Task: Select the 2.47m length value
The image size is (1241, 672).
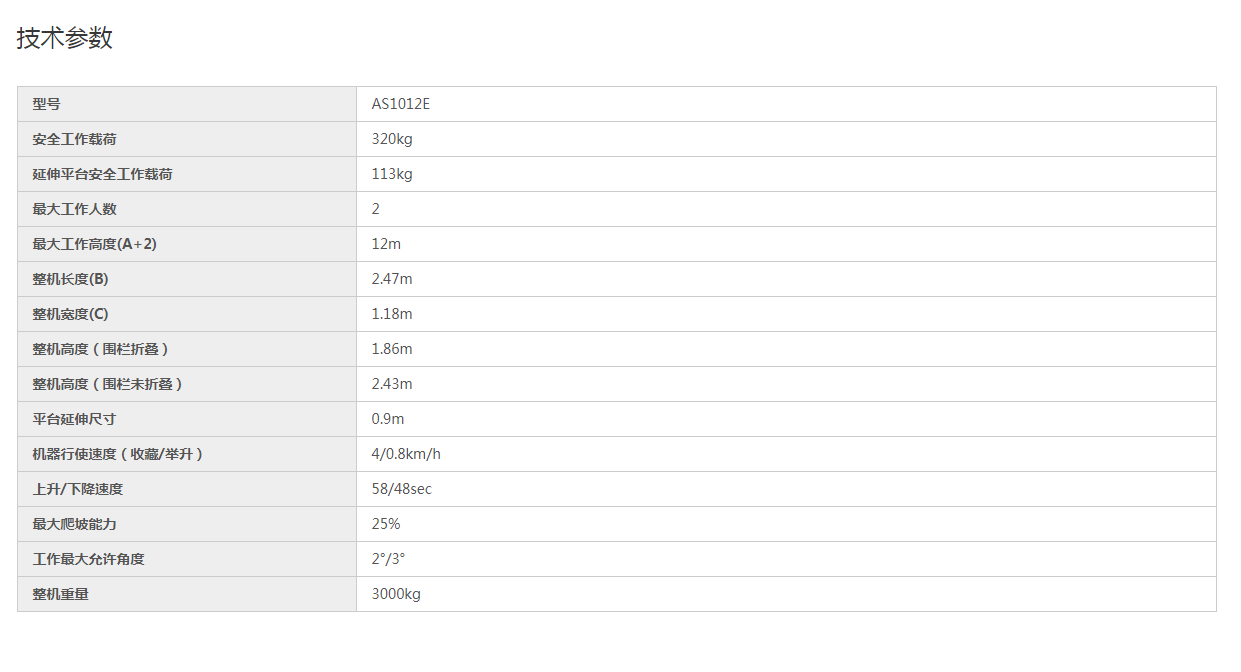Action: point(392,279)
